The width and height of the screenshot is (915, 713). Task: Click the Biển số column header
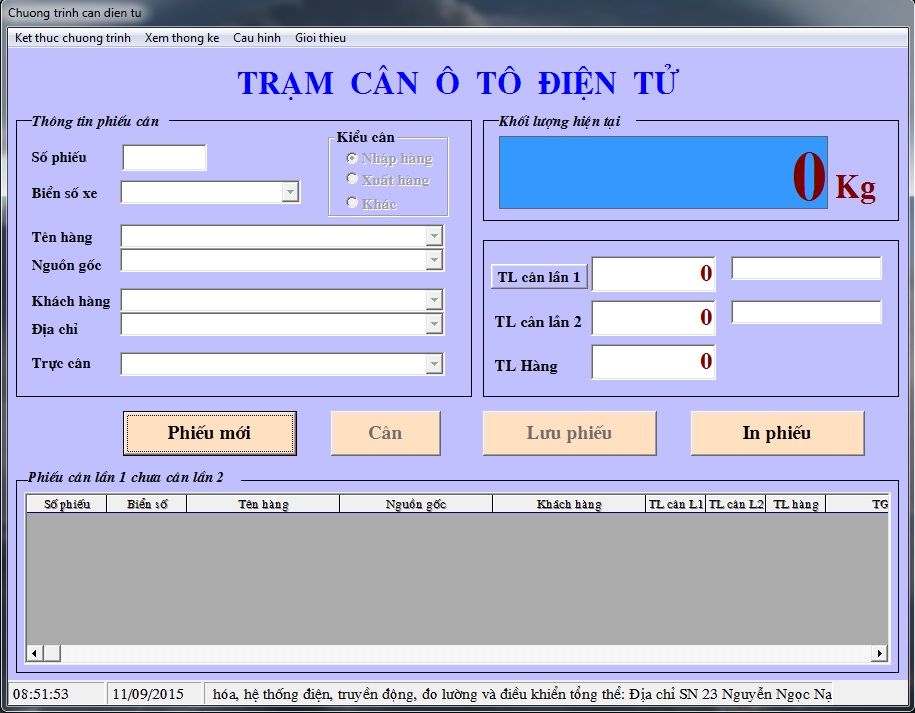[146, 504]
